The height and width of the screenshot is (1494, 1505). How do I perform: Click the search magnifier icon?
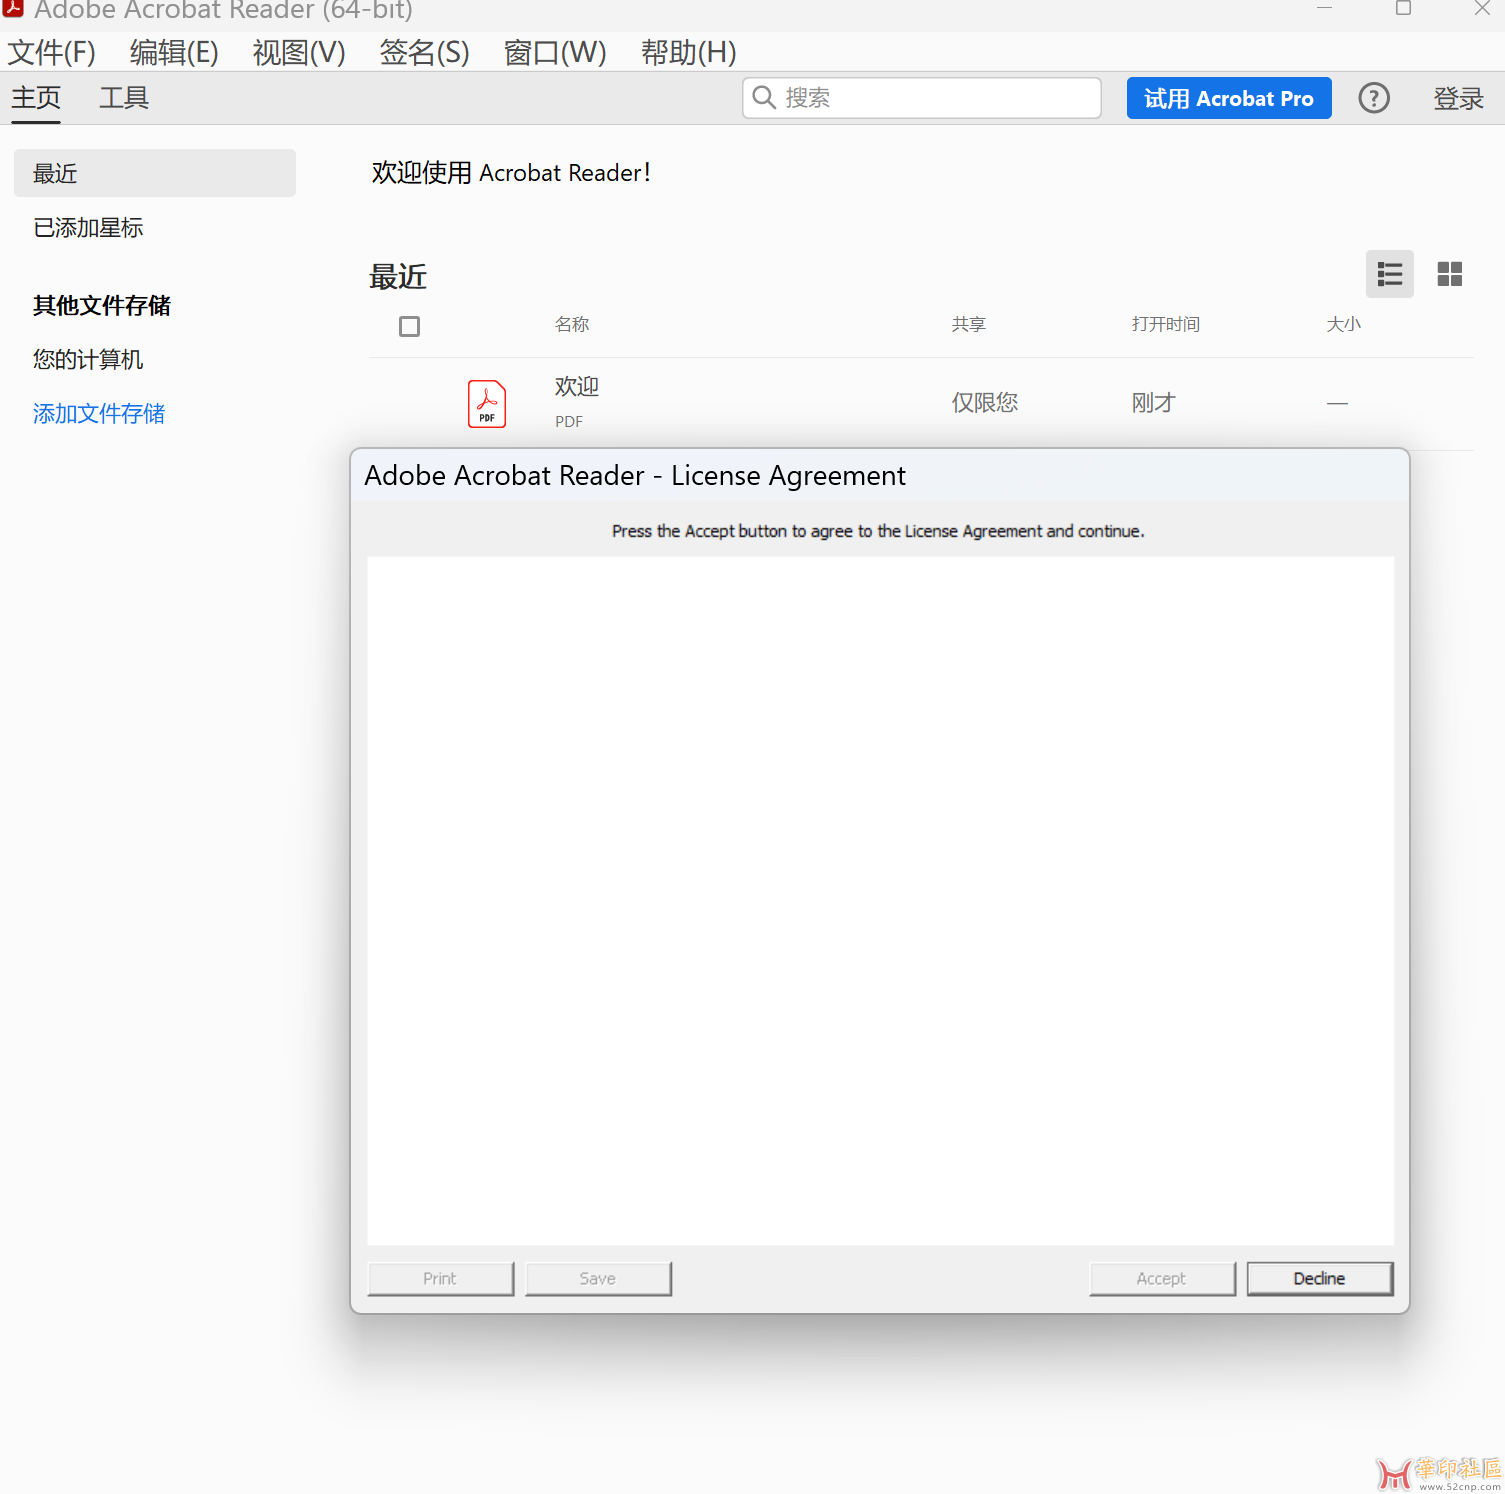tap(764, 97)
